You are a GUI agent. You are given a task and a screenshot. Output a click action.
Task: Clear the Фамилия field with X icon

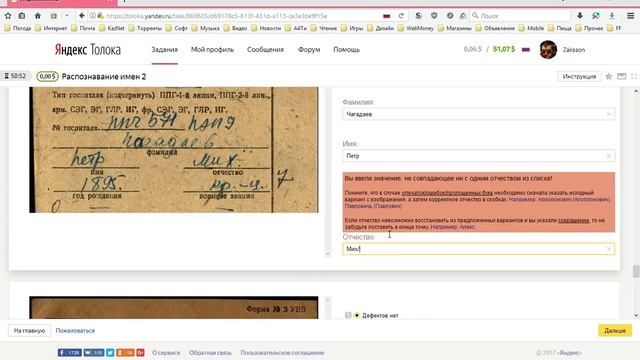point(609,114)
